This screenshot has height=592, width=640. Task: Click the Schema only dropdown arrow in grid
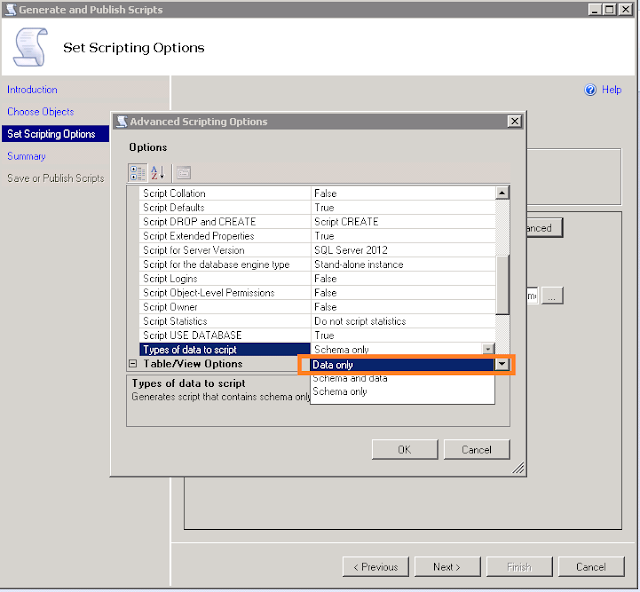tap(488, 349)
